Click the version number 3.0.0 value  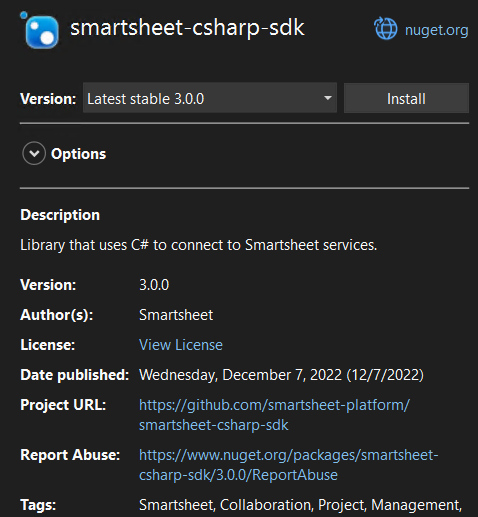154,285
